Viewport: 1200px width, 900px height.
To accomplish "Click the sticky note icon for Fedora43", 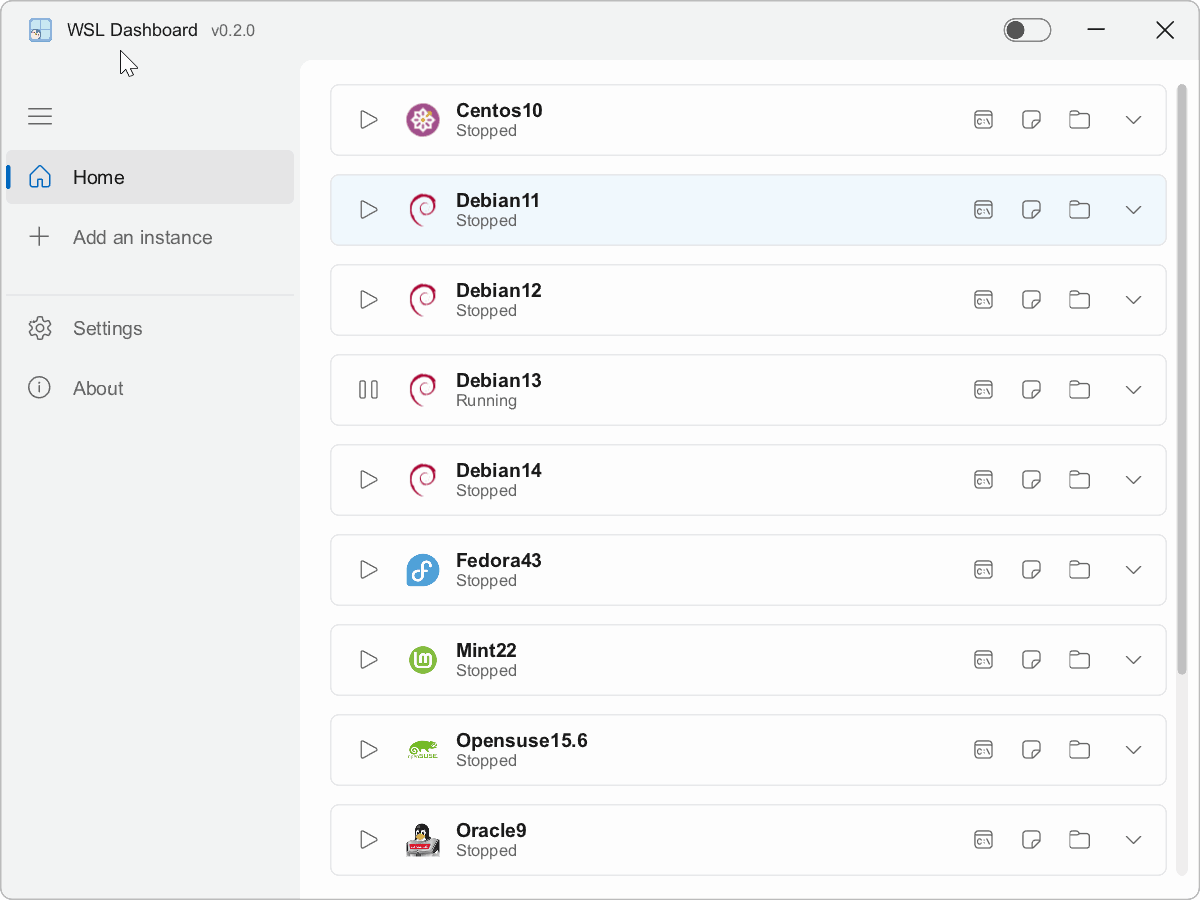I will click(1031, 570).
